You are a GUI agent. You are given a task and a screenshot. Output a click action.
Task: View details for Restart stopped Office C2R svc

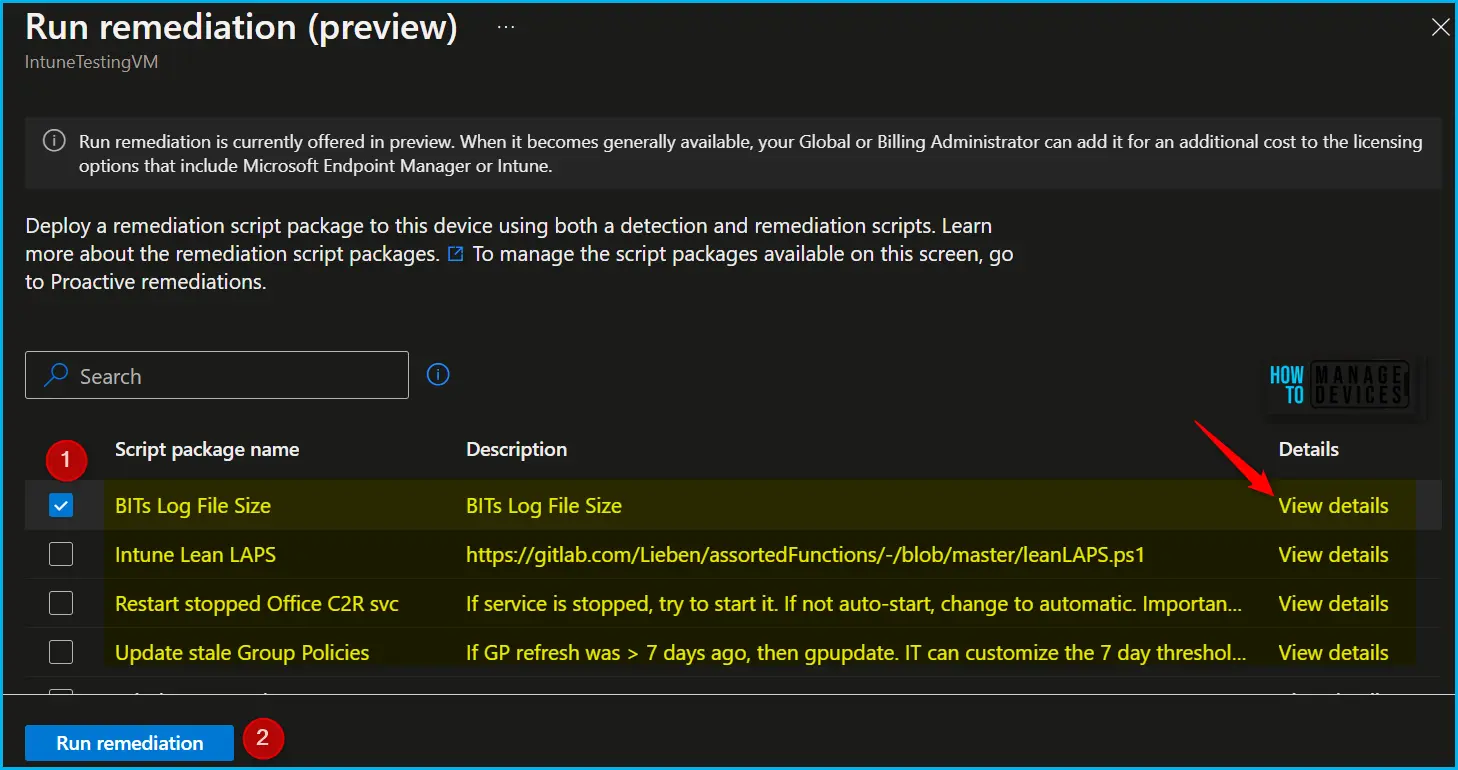[1333, 604]
